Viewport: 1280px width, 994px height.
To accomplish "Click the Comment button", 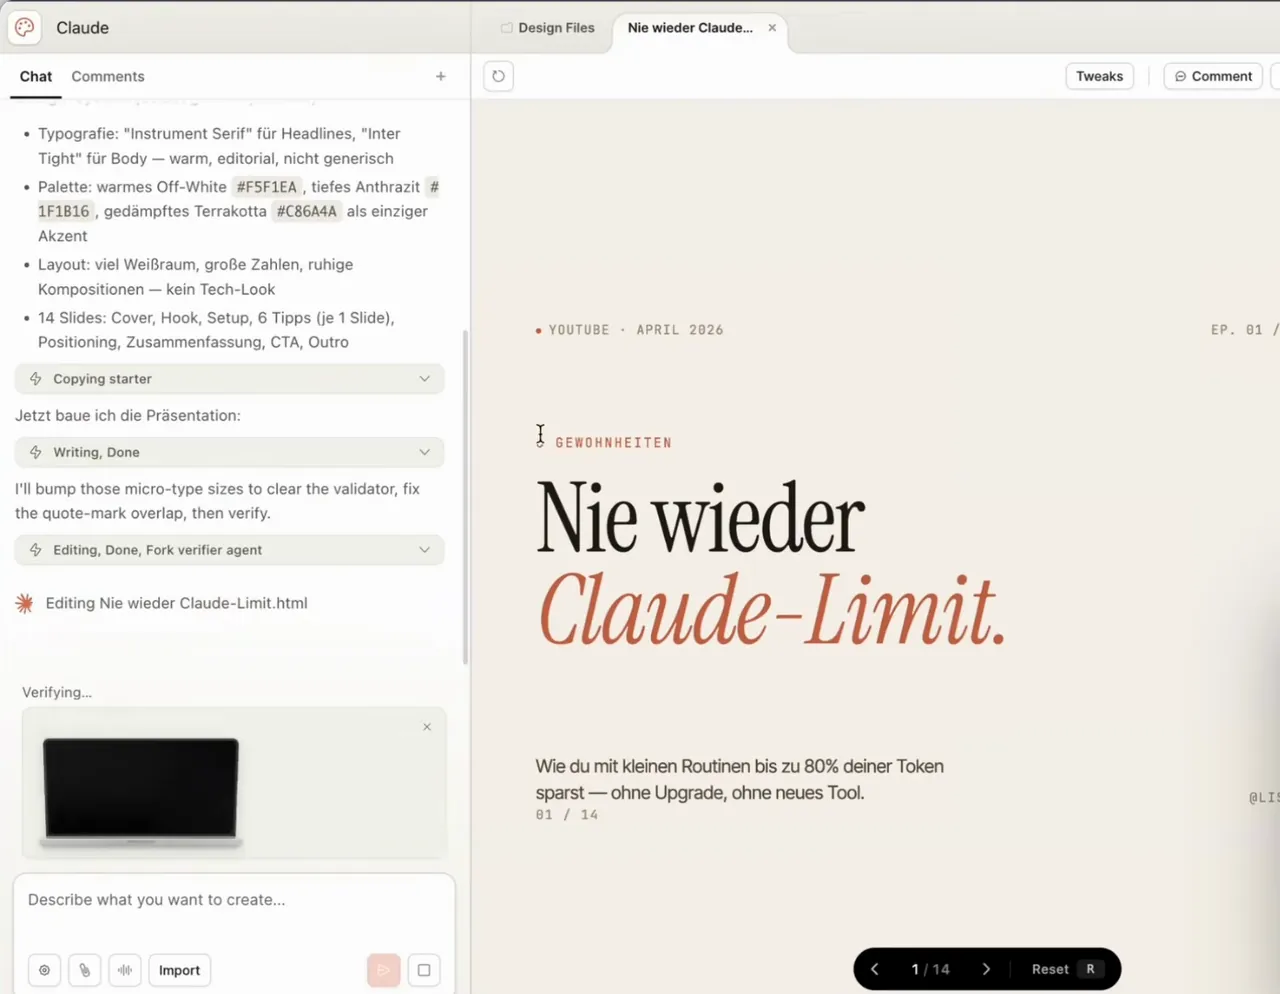I will [1213, 76].
